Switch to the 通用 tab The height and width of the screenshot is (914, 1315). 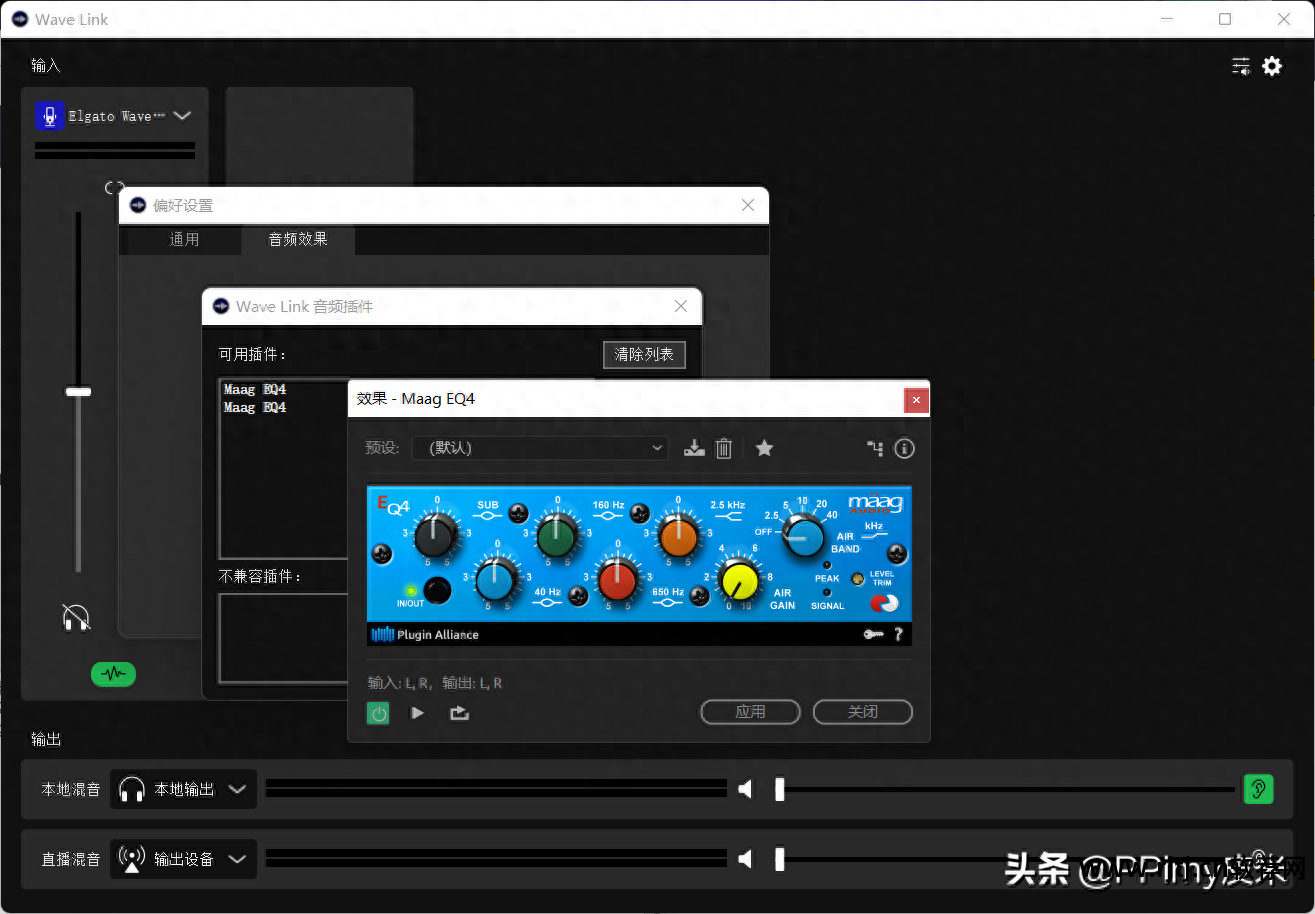184,239
